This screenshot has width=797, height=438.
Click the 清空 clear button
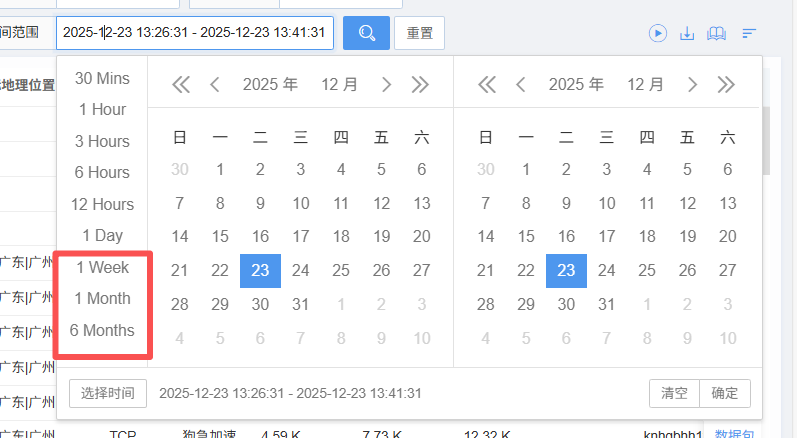[674, 393]
